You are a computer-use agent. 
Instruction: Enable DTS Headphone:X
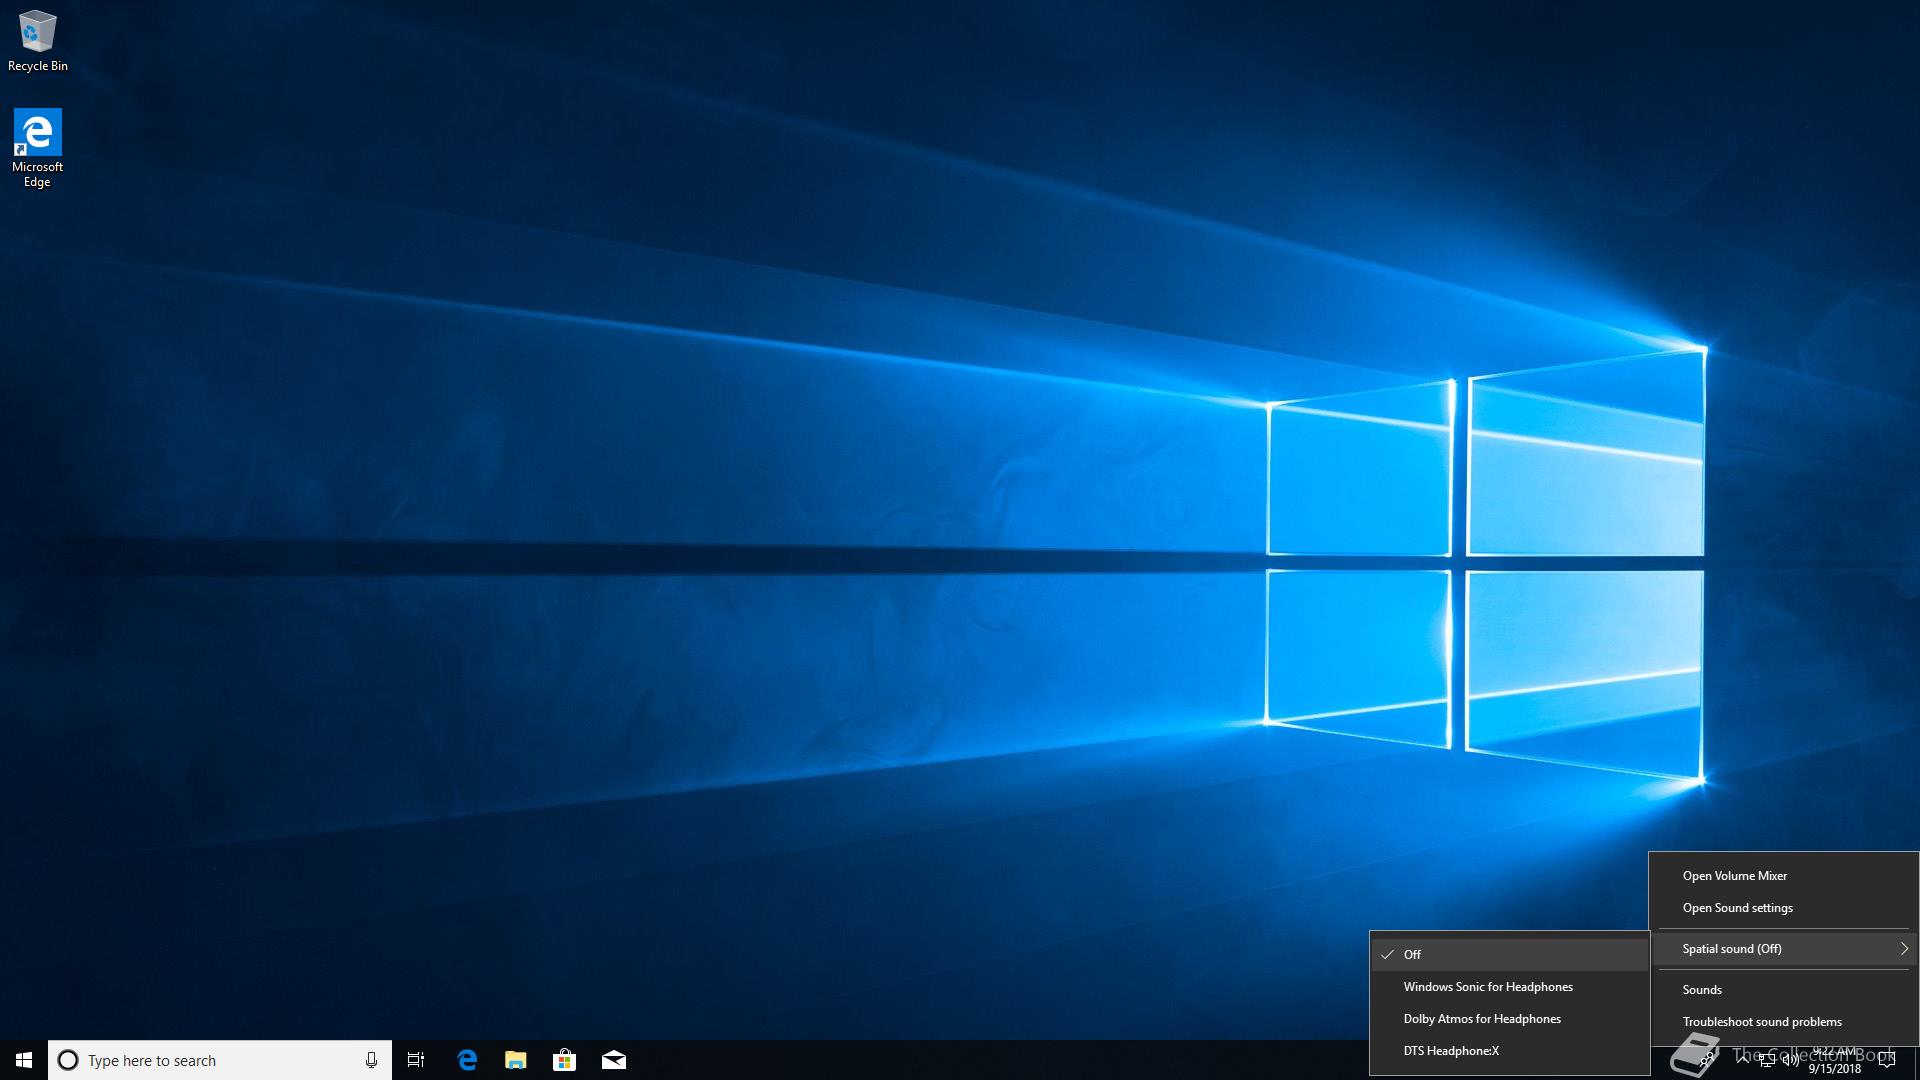[x=1509, y=1051]
